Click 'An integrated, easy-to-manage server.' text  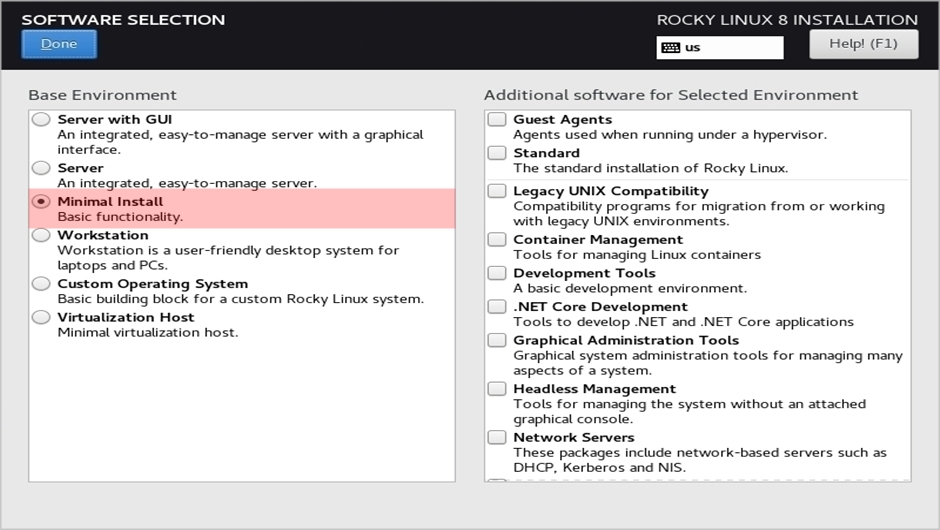pyautogui.click(x=187, y=183)
